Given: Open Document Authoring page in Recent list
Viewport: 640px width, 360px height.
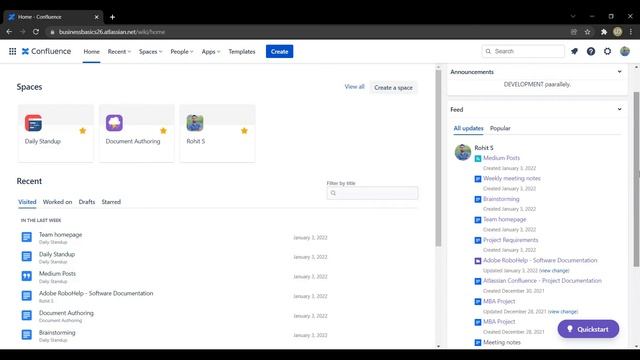Looking at the screenshot, I should [66, 313].
